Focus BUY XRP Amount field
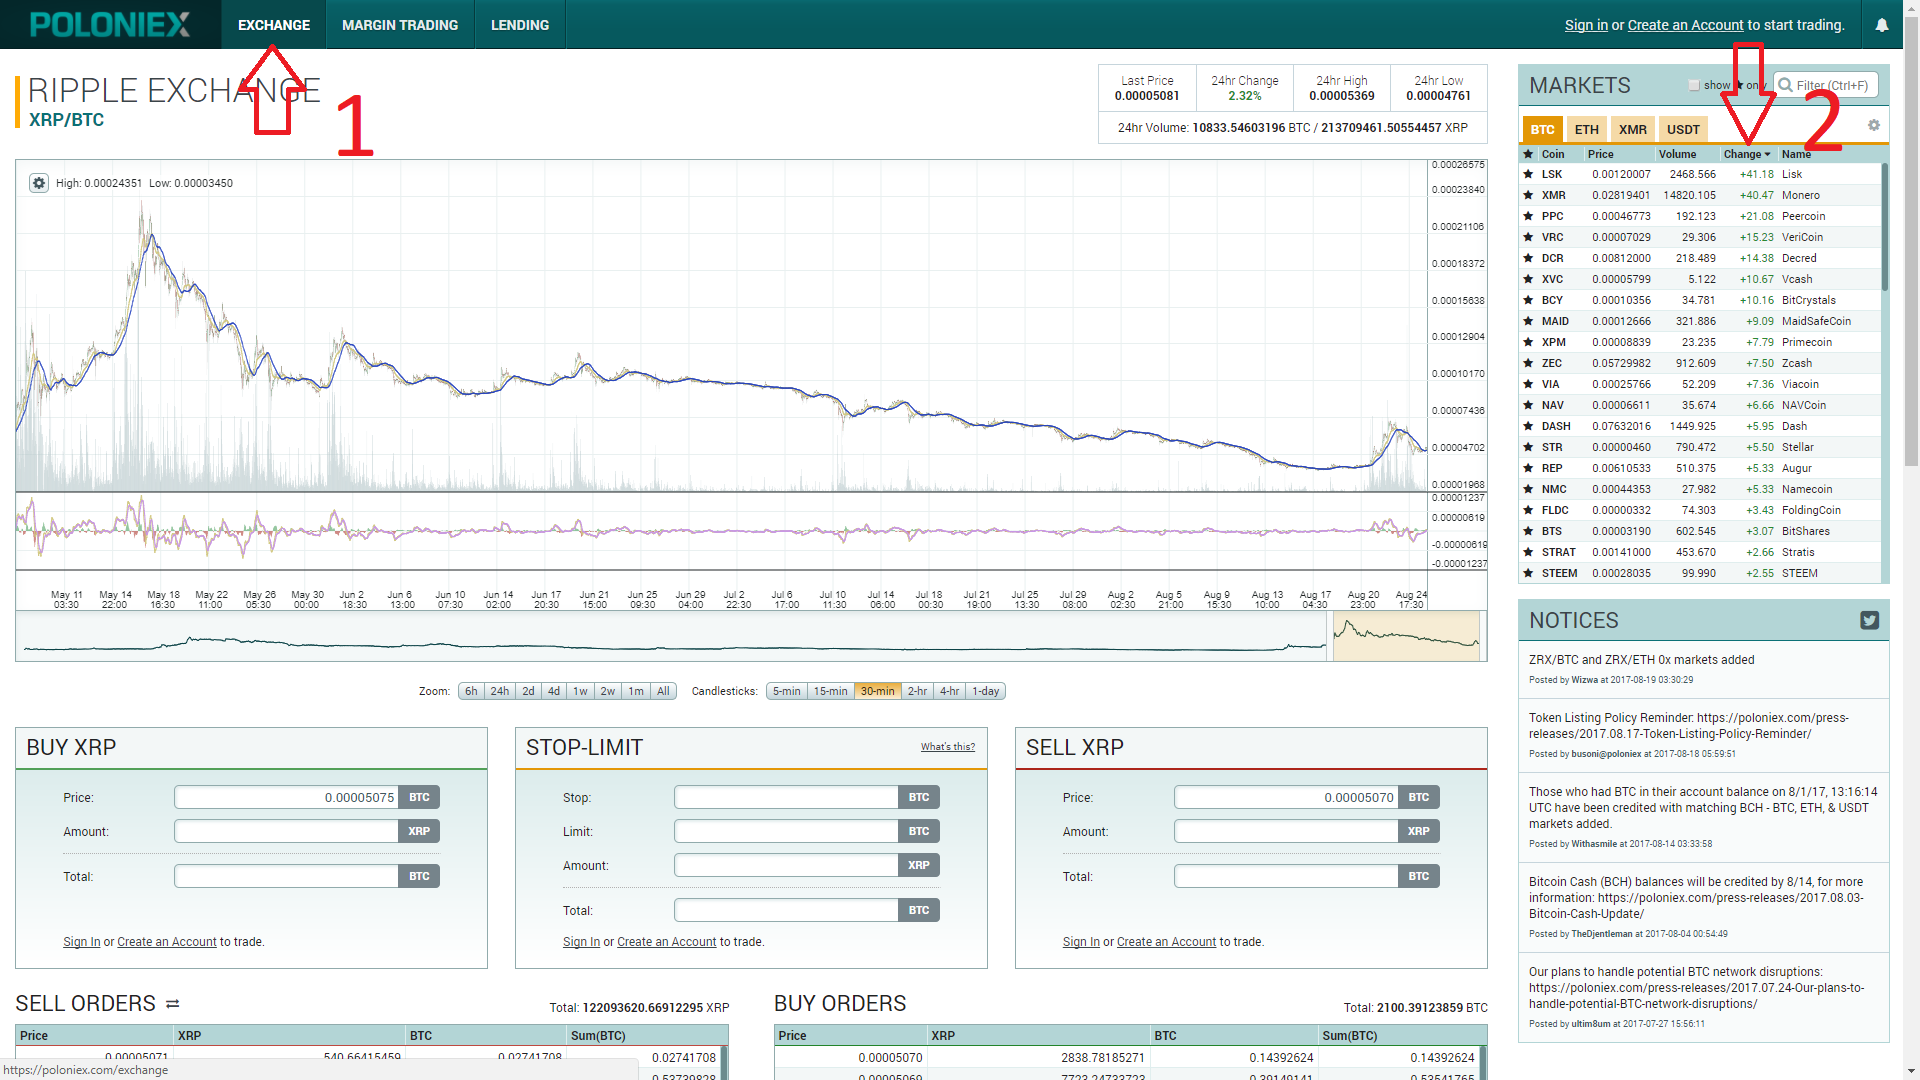 287,831
